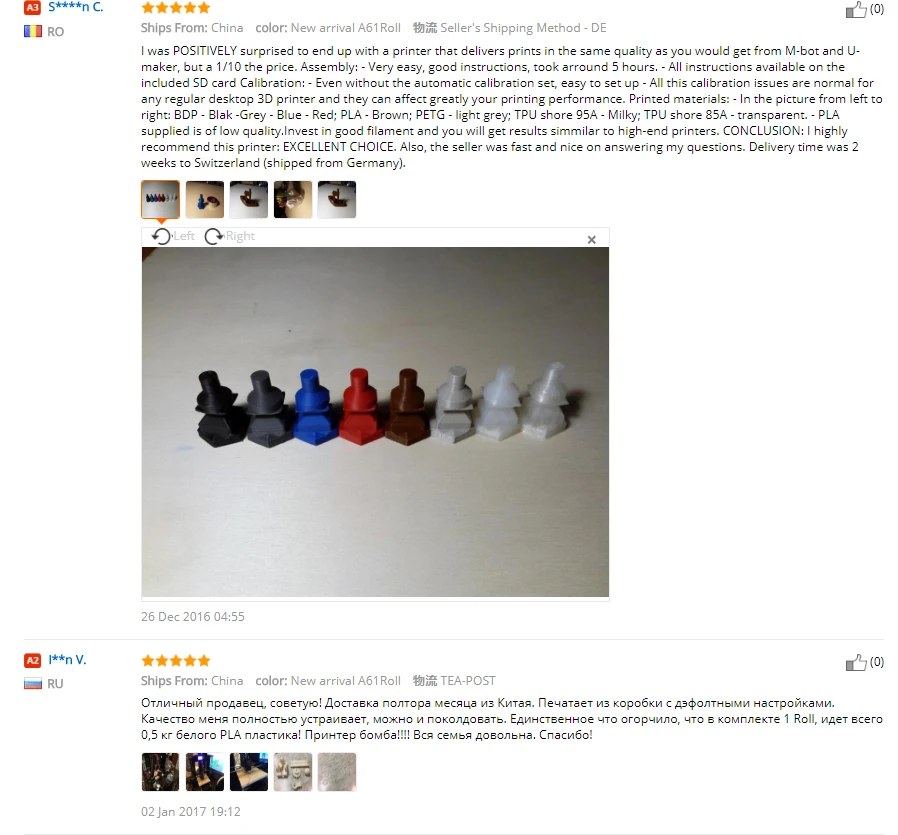Open reviewer name I**n V.
This screenshot has width=898, height=835.
coord(67,660)
